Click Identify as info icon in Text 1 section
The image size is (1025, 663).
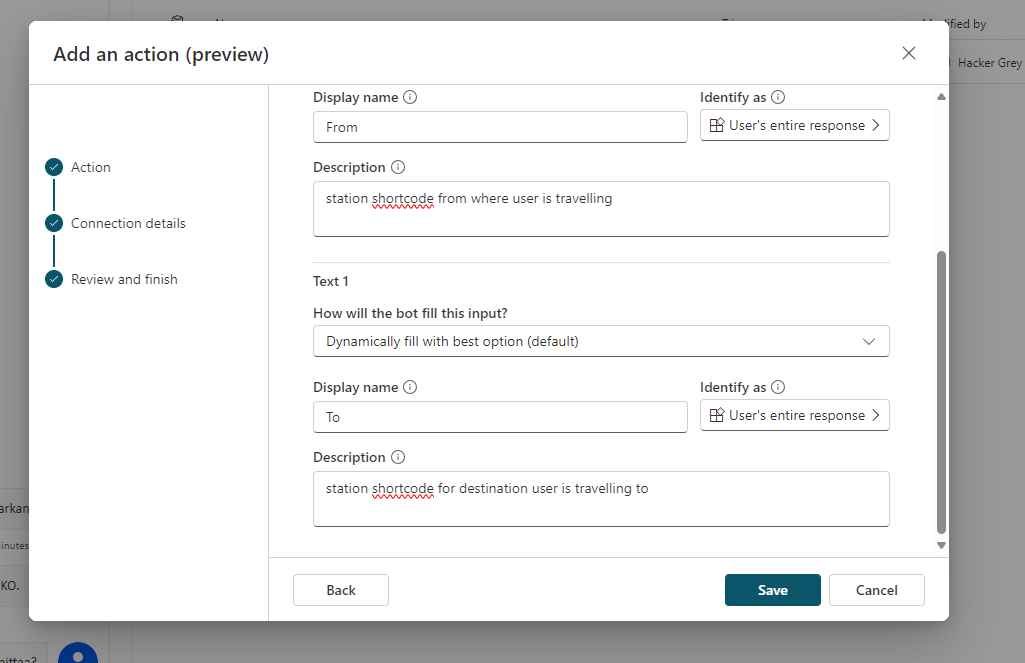tap(778, 388)
